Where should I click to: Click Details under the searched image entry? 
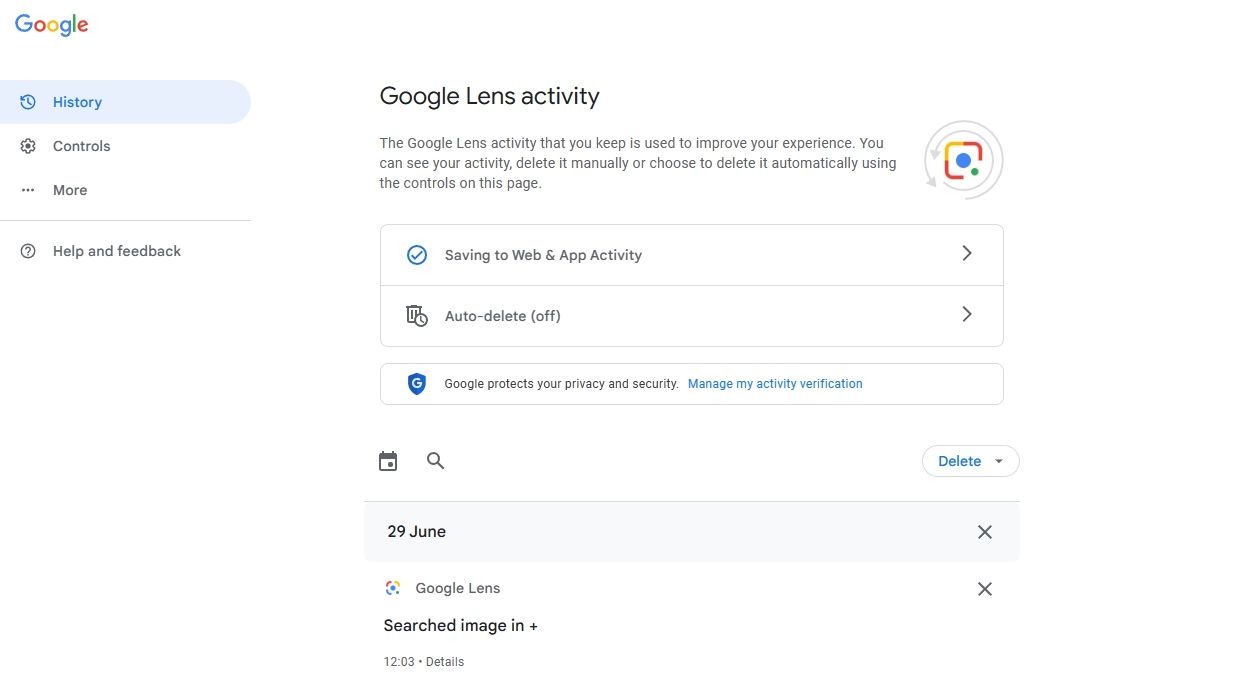pos(444,661)
